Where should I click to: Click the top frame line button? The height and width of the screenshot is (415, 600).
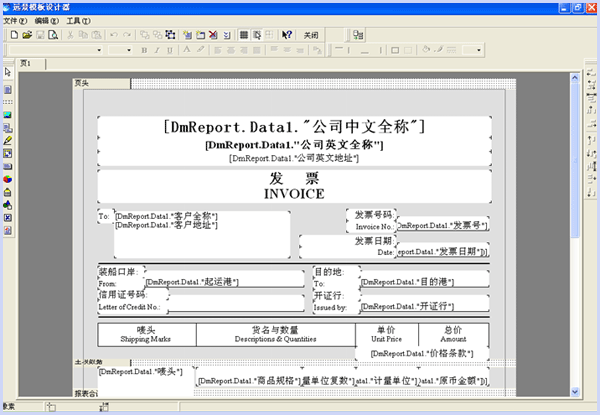[339, 50]
